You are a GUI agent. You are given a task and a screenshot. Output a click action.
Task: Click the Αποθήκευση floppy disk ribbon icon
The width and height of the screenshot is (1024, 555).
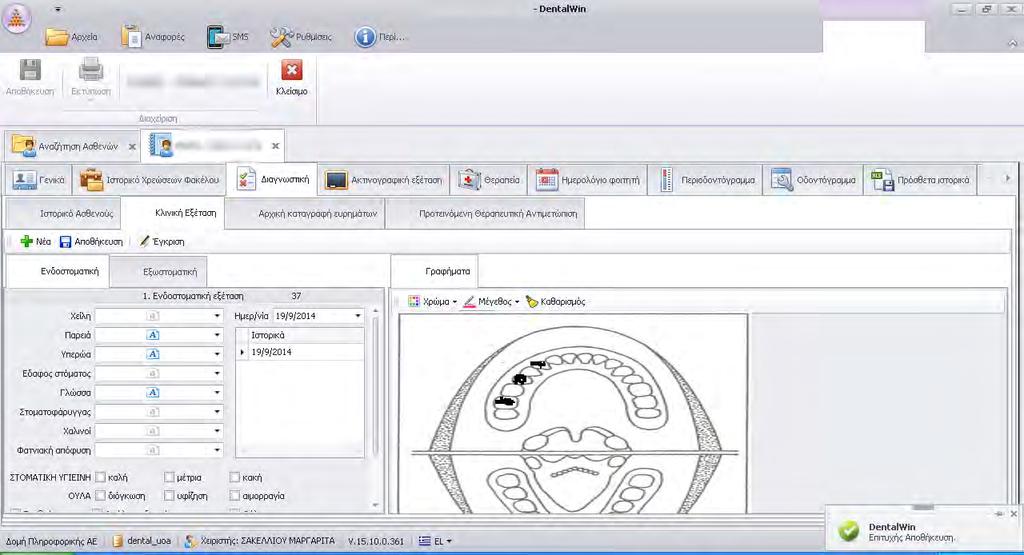[x=30, y=70]
